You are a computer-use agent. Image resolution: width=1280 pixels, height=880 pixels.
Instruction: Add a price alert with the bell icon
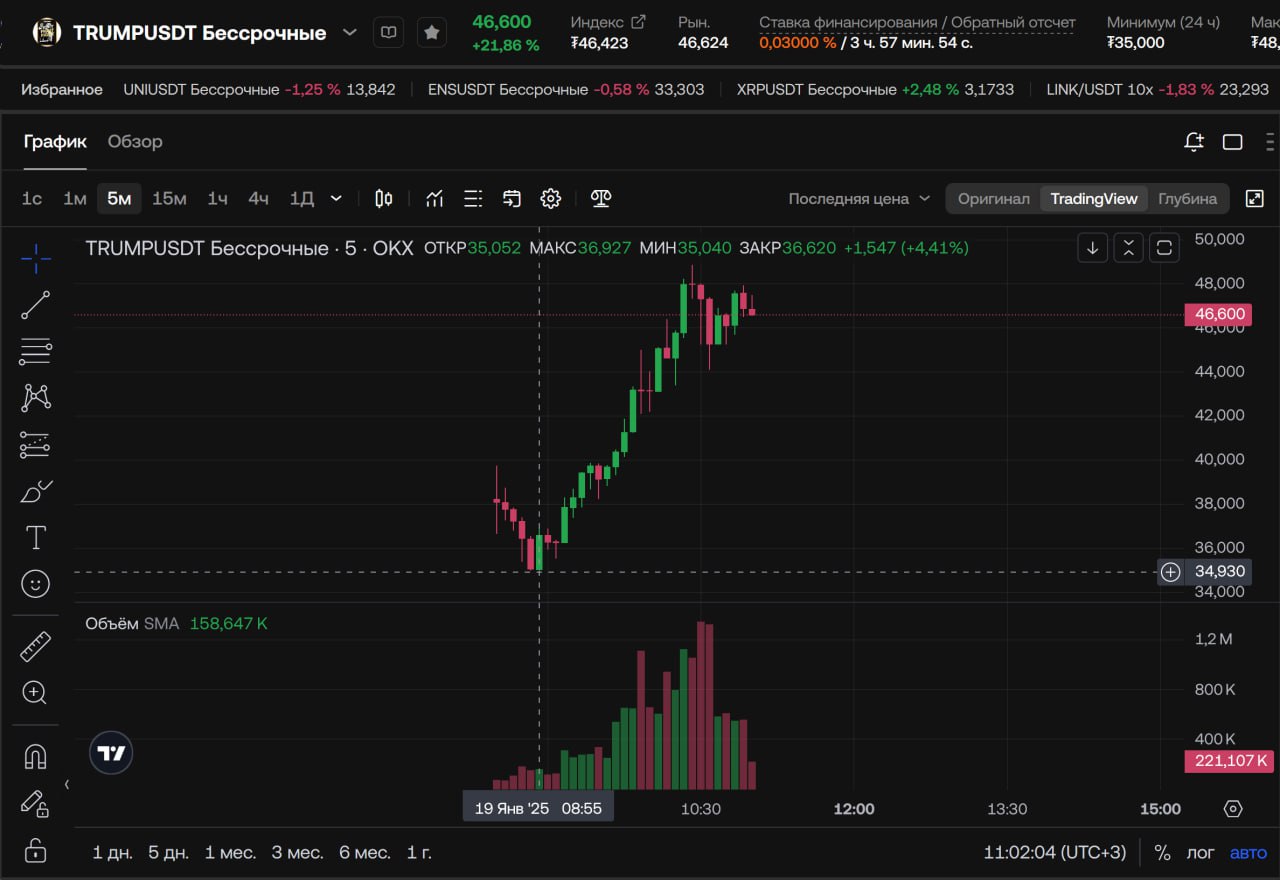coord(1194,142)
